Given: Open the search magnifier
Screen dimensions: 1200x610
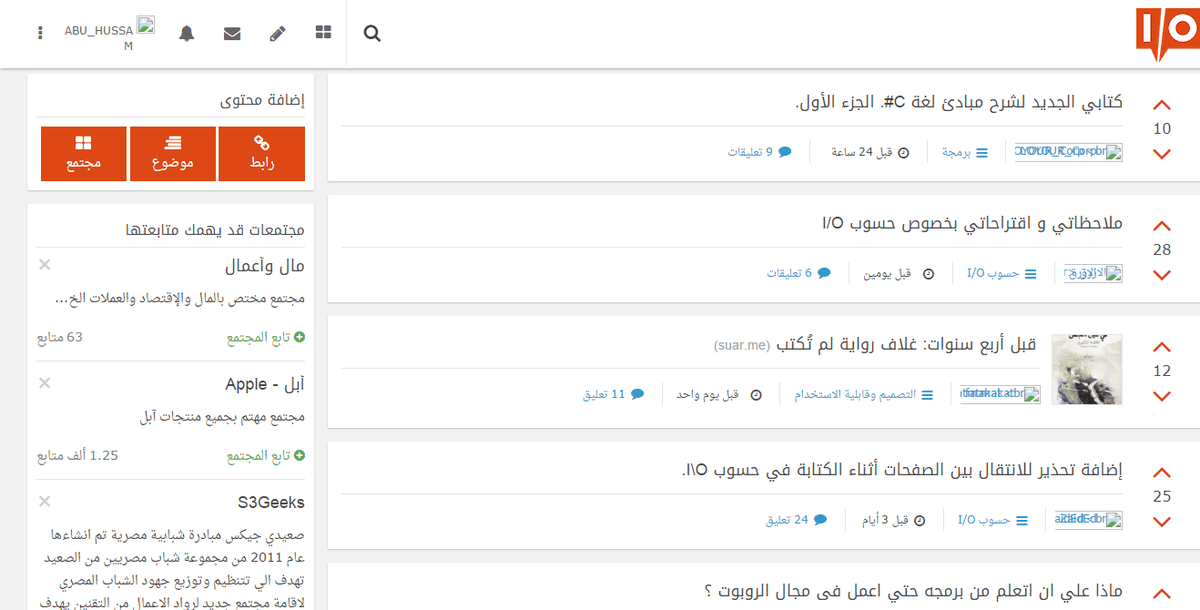Looking at the screenshot, I should pos(371,33).
